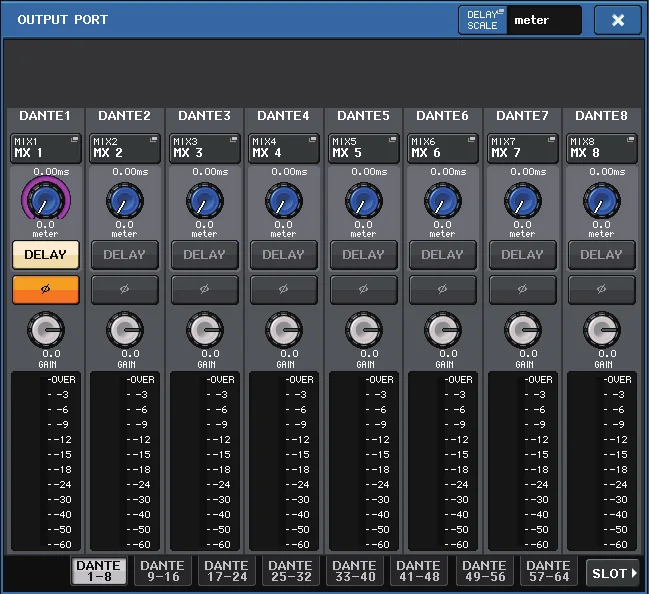Enable DELAY on DANTE7
Viewport: 649px width, 594px height.
[522, 255]
